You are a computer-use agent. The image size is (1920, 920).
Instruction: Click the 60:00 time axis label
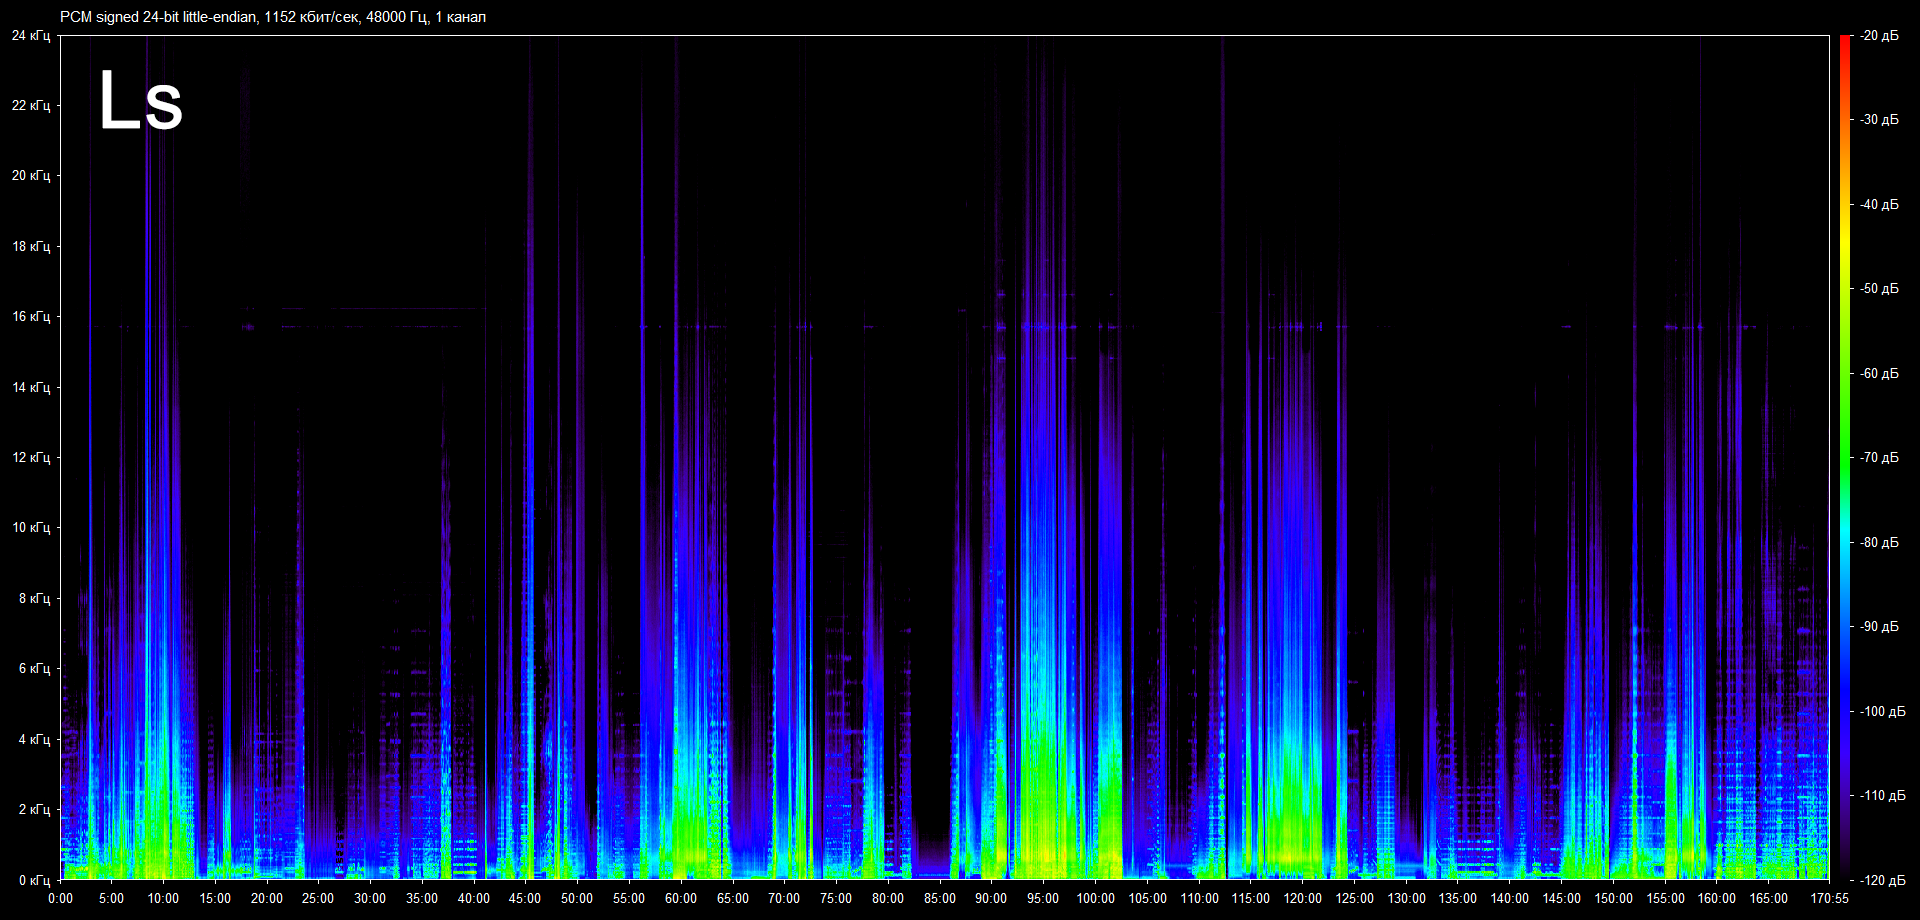click(x=680, y=898)
